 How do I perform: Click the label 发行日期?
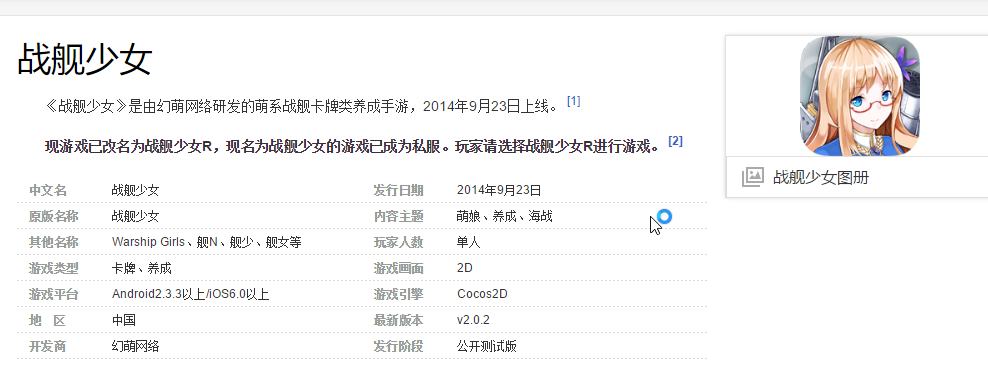click(x=398, y=190)
